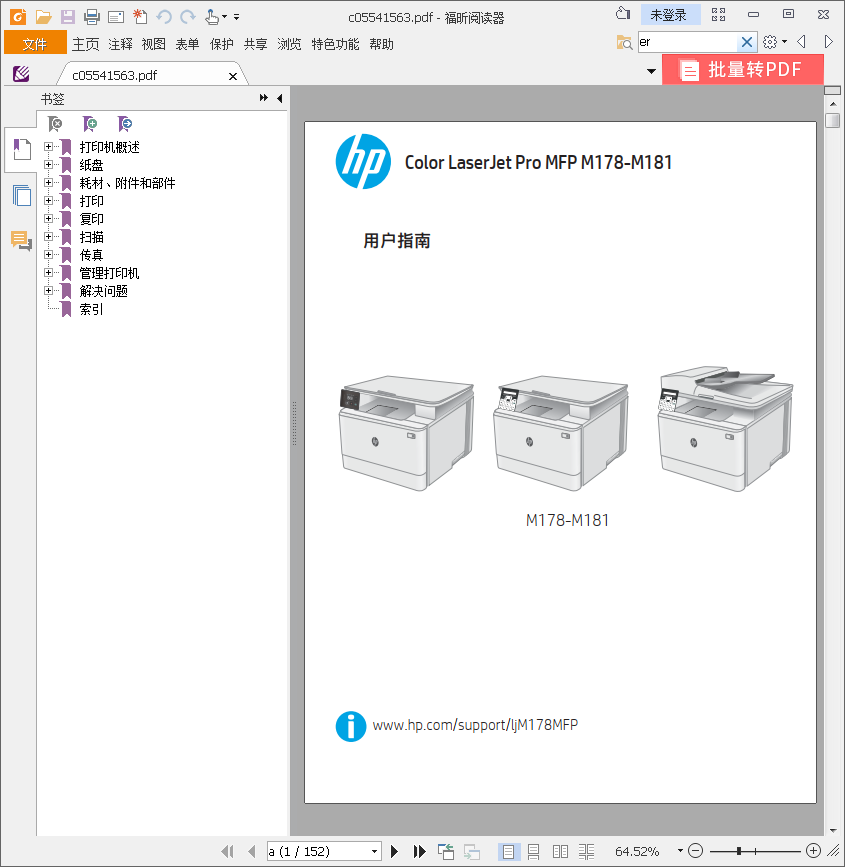The image size is (845, 867).
Task: Open the page thumbnails sidebar panel
Action: (x=22, y=196)
